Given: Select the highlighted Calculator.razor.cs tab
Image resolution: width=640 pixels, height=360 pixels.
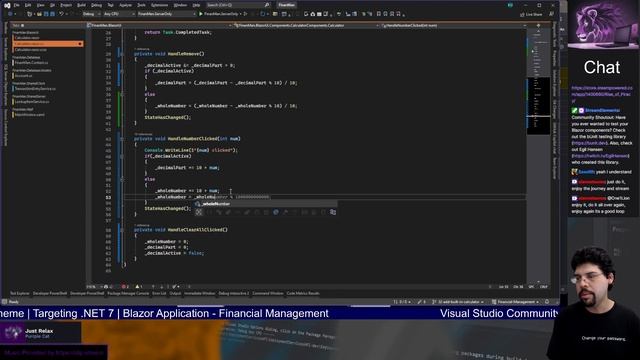Looking at the screenshot, I should [48, 44].
